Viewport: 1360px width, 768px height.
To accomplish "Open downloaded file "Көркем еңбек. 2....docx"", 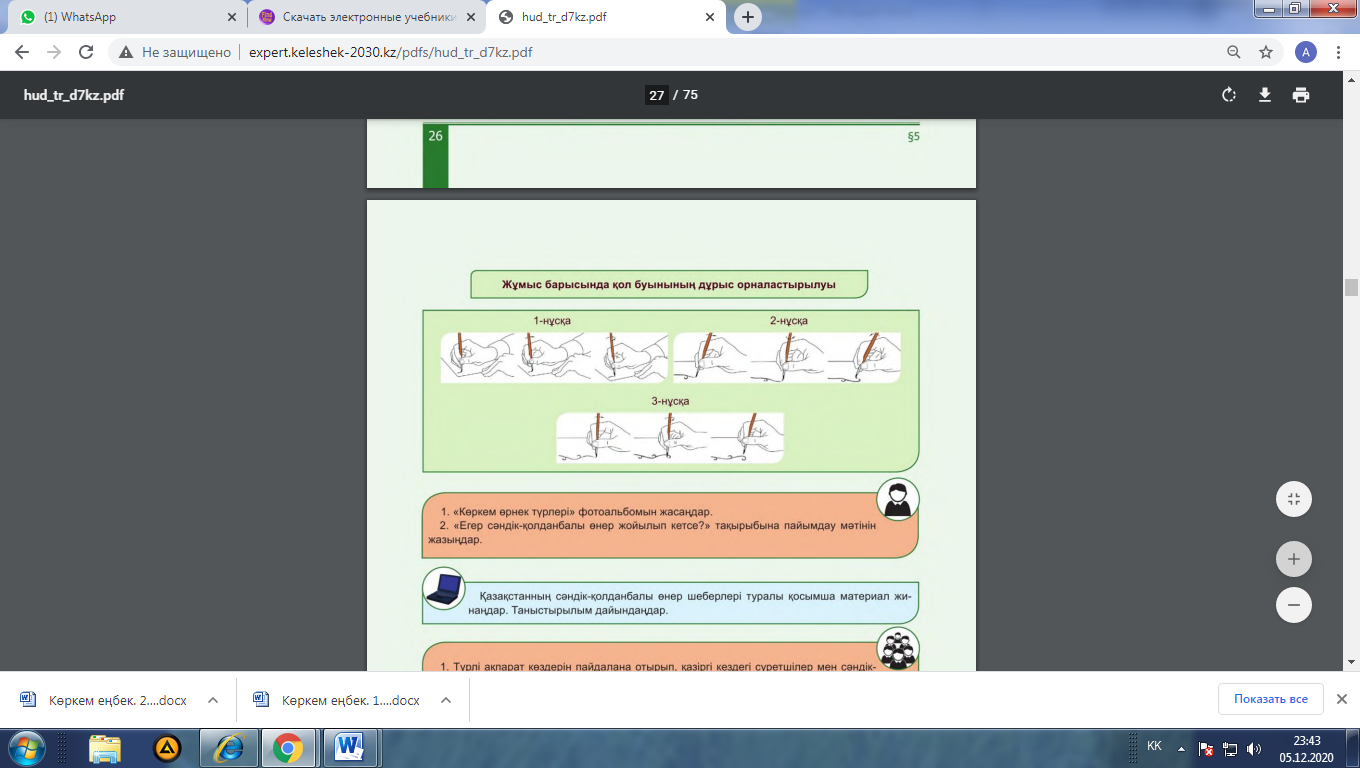I will point(104,700).
